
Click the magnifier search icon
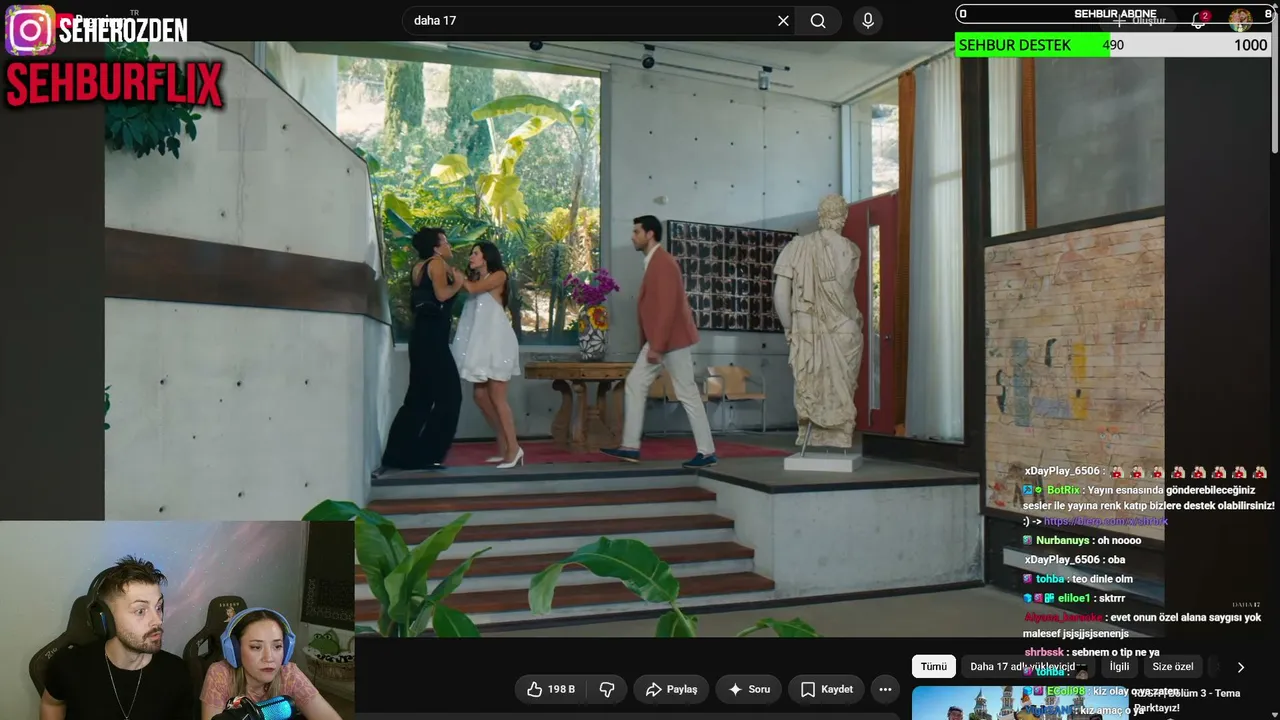click(818, 20)
